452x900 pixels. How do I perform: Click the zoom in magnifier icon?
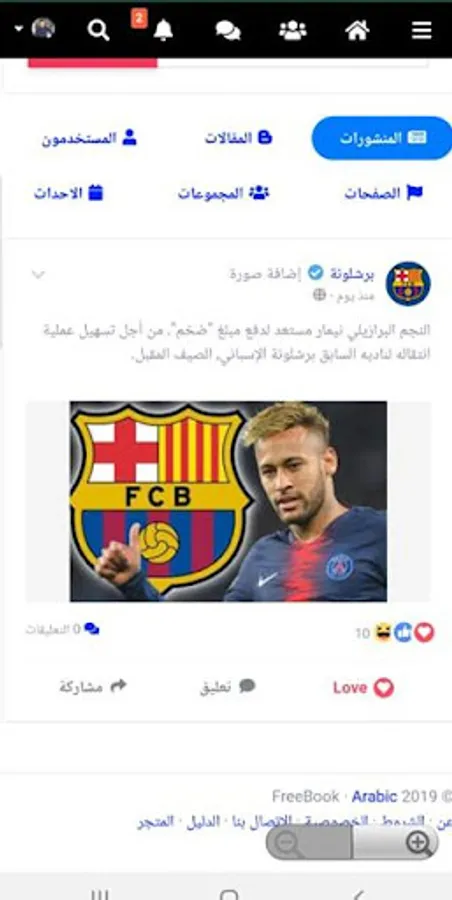418,843
